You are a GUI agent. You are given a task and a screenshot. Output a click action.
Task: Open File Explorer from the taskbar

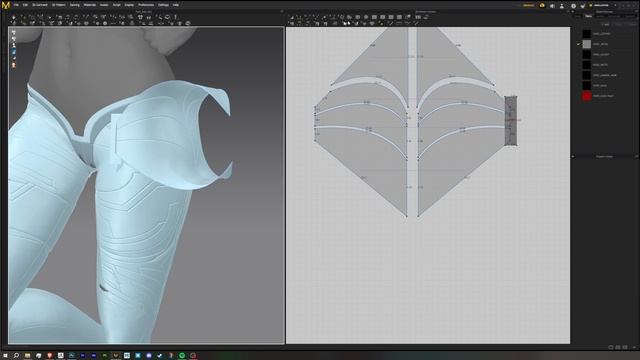pyautogui.click(x=27, y=356)
